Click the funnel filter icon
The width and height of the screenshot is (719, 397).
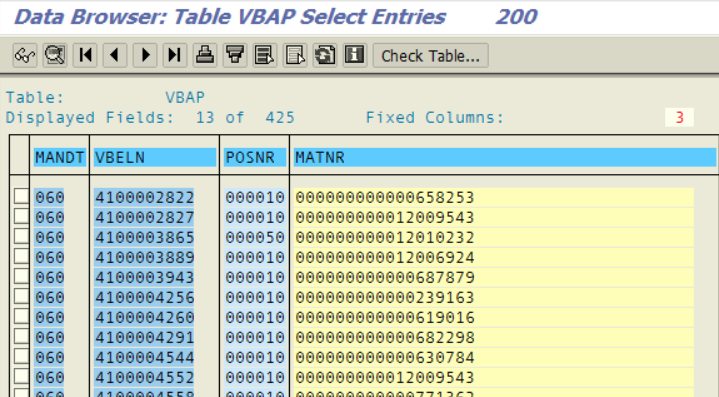pos(235,55)
